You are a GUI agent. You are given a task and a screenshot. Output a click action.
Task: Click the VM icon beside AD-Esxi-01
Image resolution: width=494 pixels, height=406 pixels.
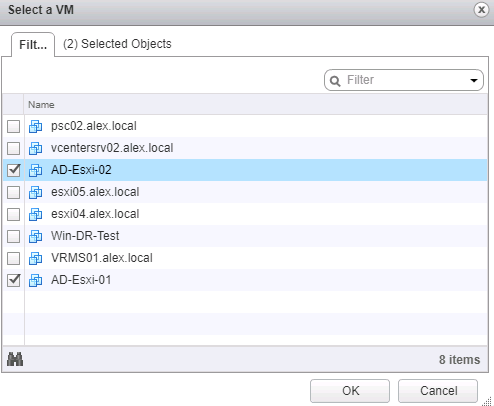pos(35,280)
